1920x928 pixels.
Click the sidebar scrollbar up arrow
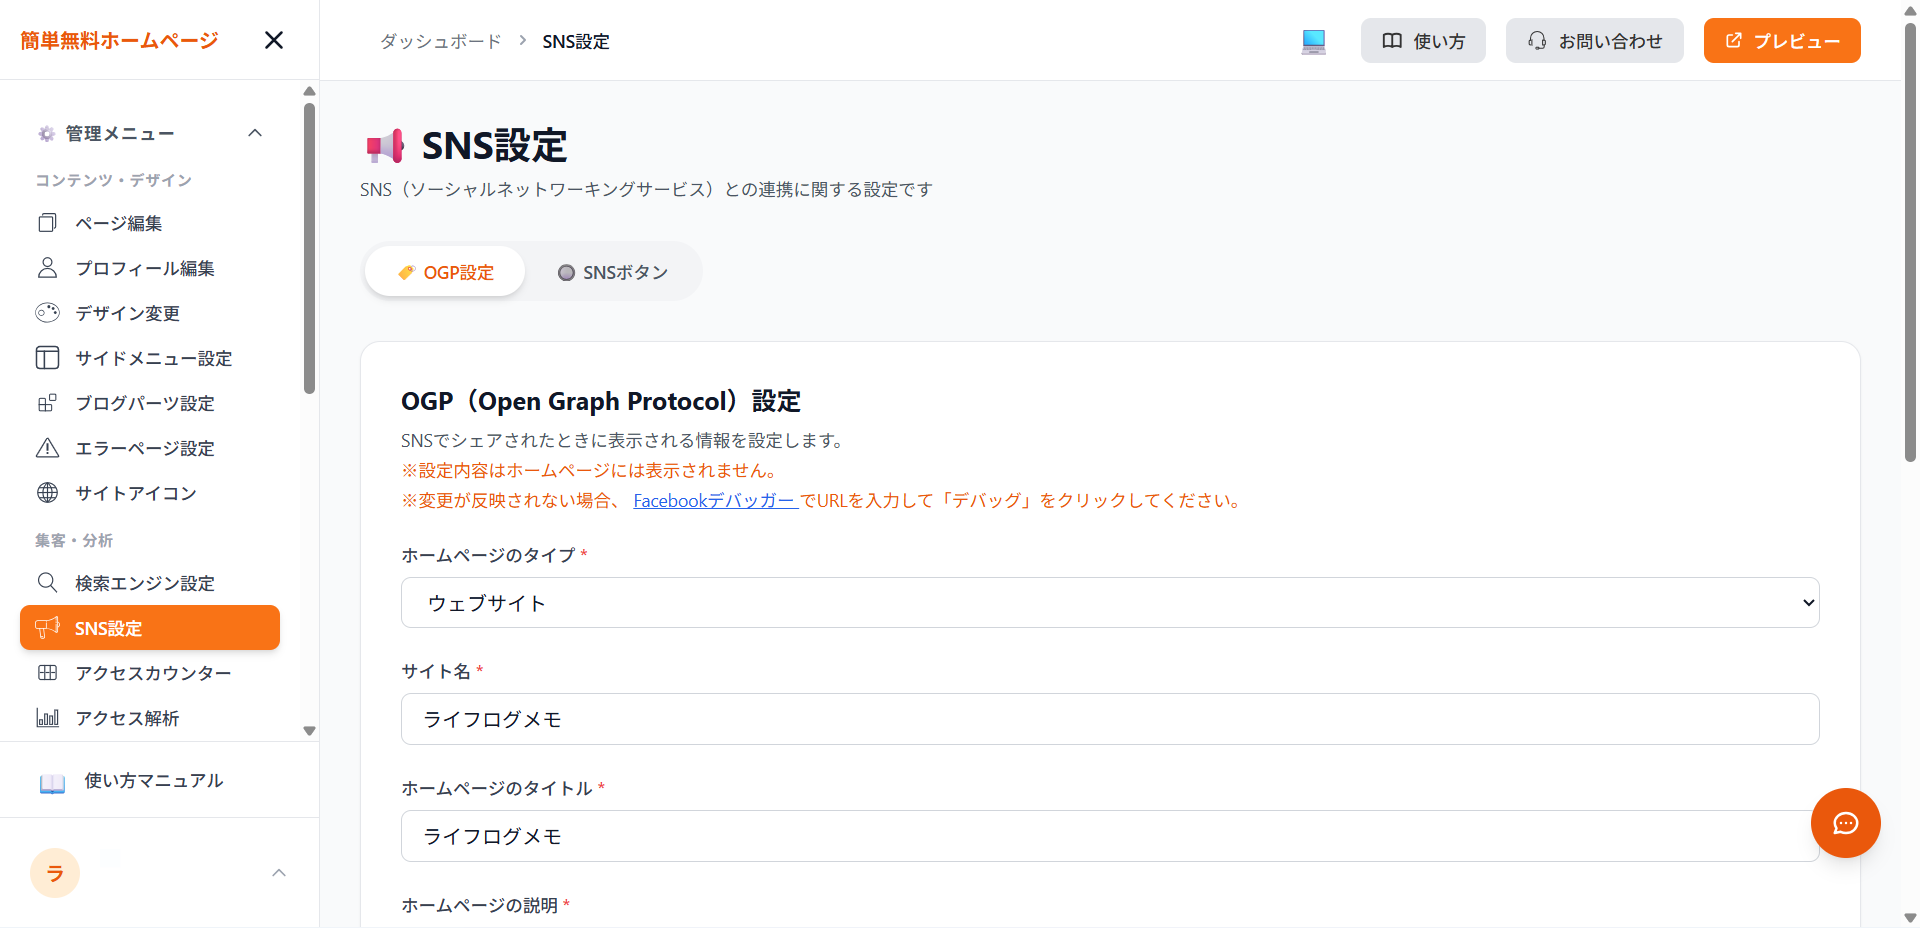pyautogui.click(x=309, y=91)
